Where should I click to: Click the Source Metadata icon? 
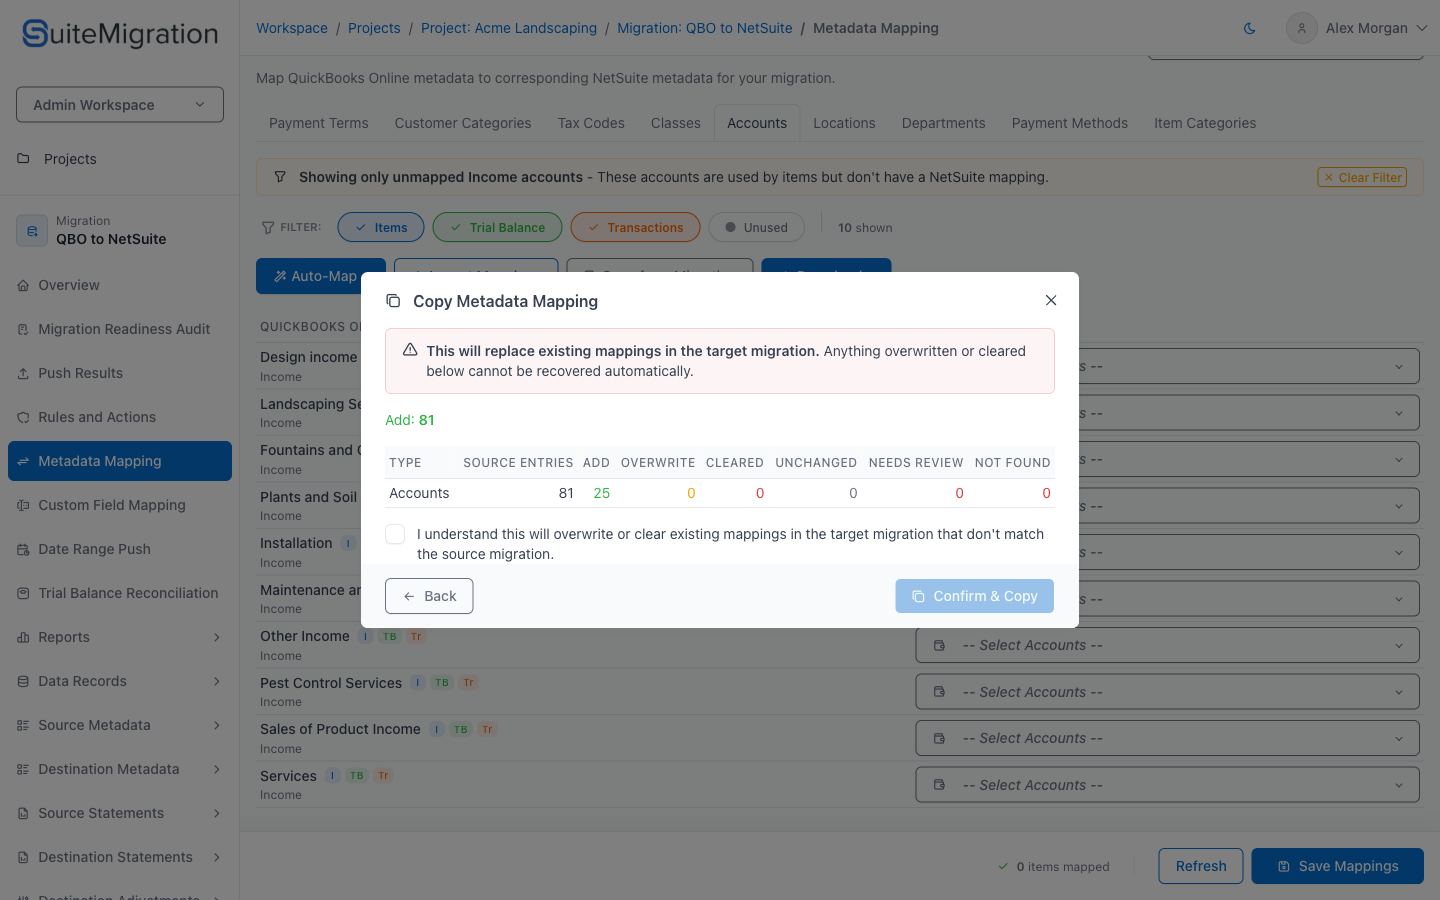point(23,725)
